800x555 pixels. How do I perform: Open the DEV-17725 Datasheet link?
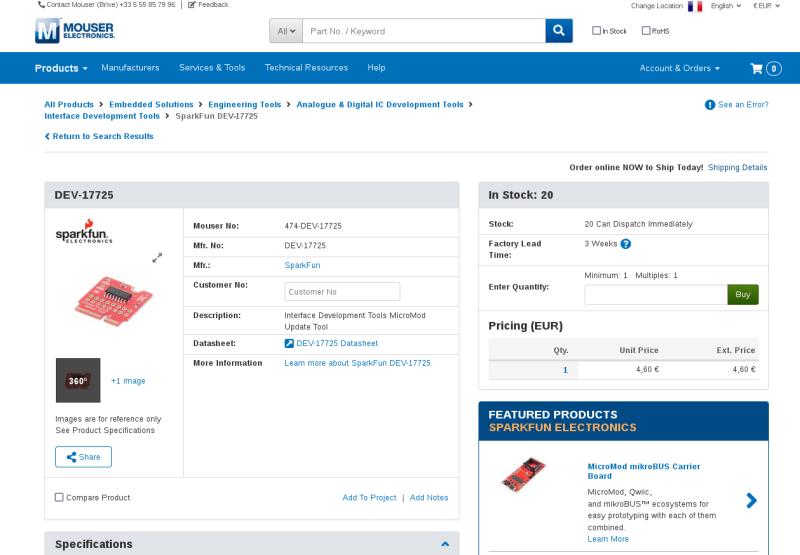click(x=337, y=343)
